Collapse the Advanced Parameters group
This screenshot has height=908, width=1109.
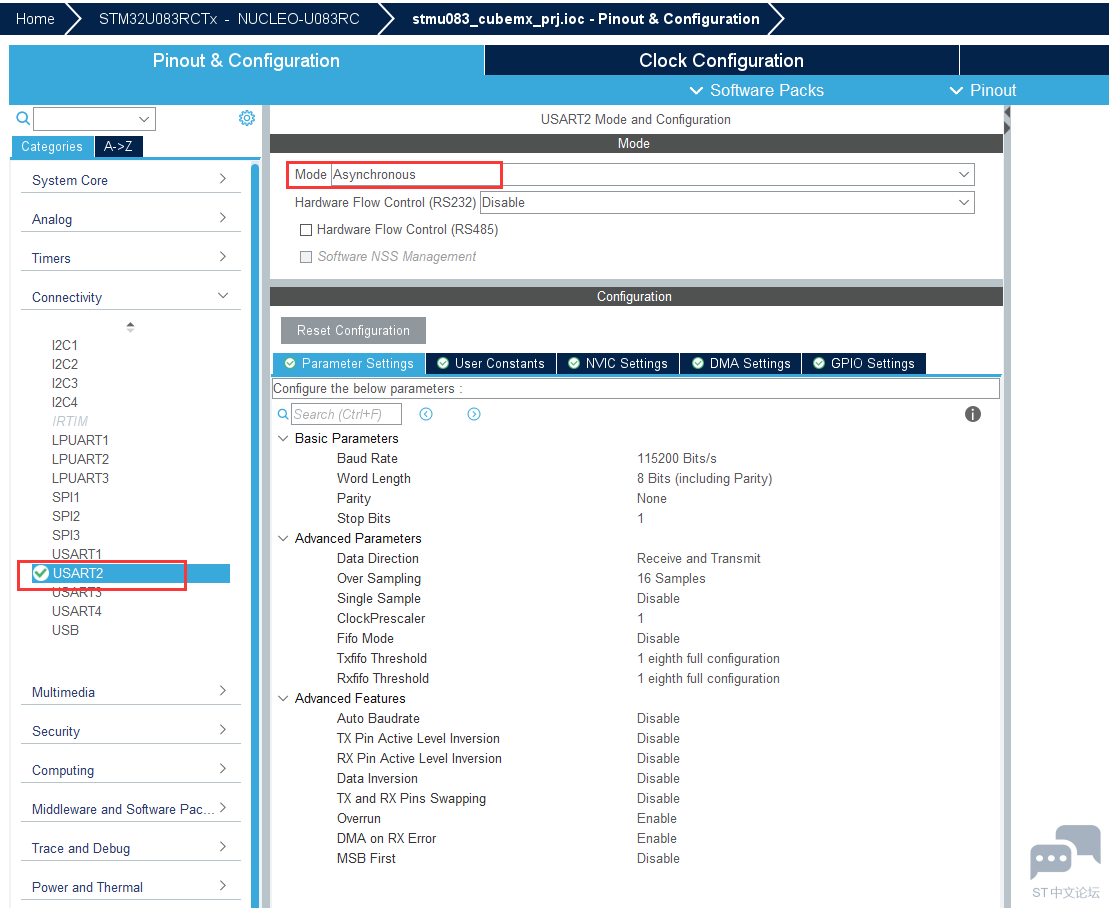click(x=283, y=538)
